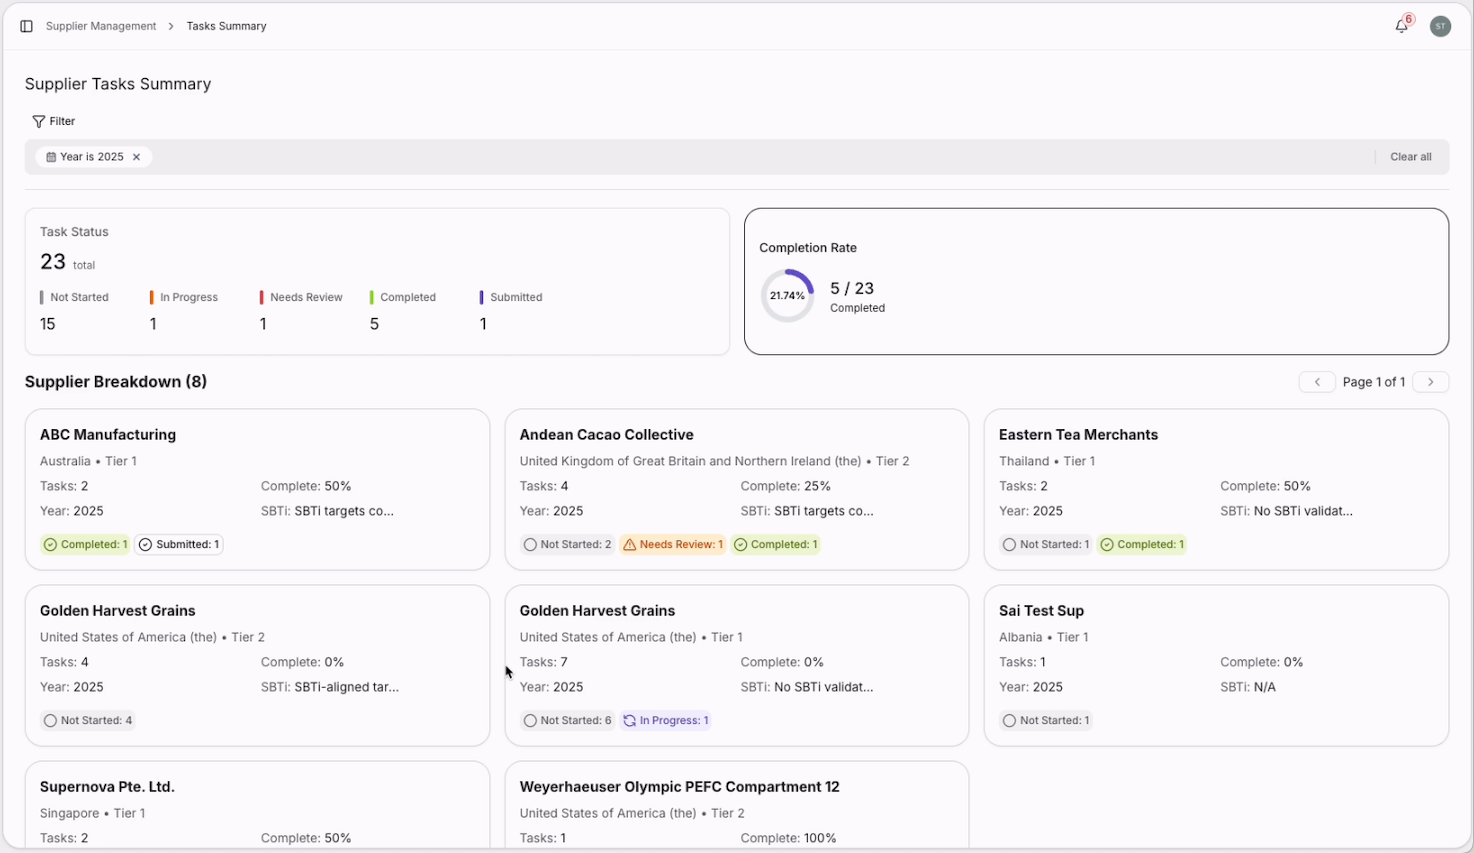Click Completed: 1 badge on Eastern Tea Merchants
This screenshot has height=853, width=1474.
[1142, 545]
